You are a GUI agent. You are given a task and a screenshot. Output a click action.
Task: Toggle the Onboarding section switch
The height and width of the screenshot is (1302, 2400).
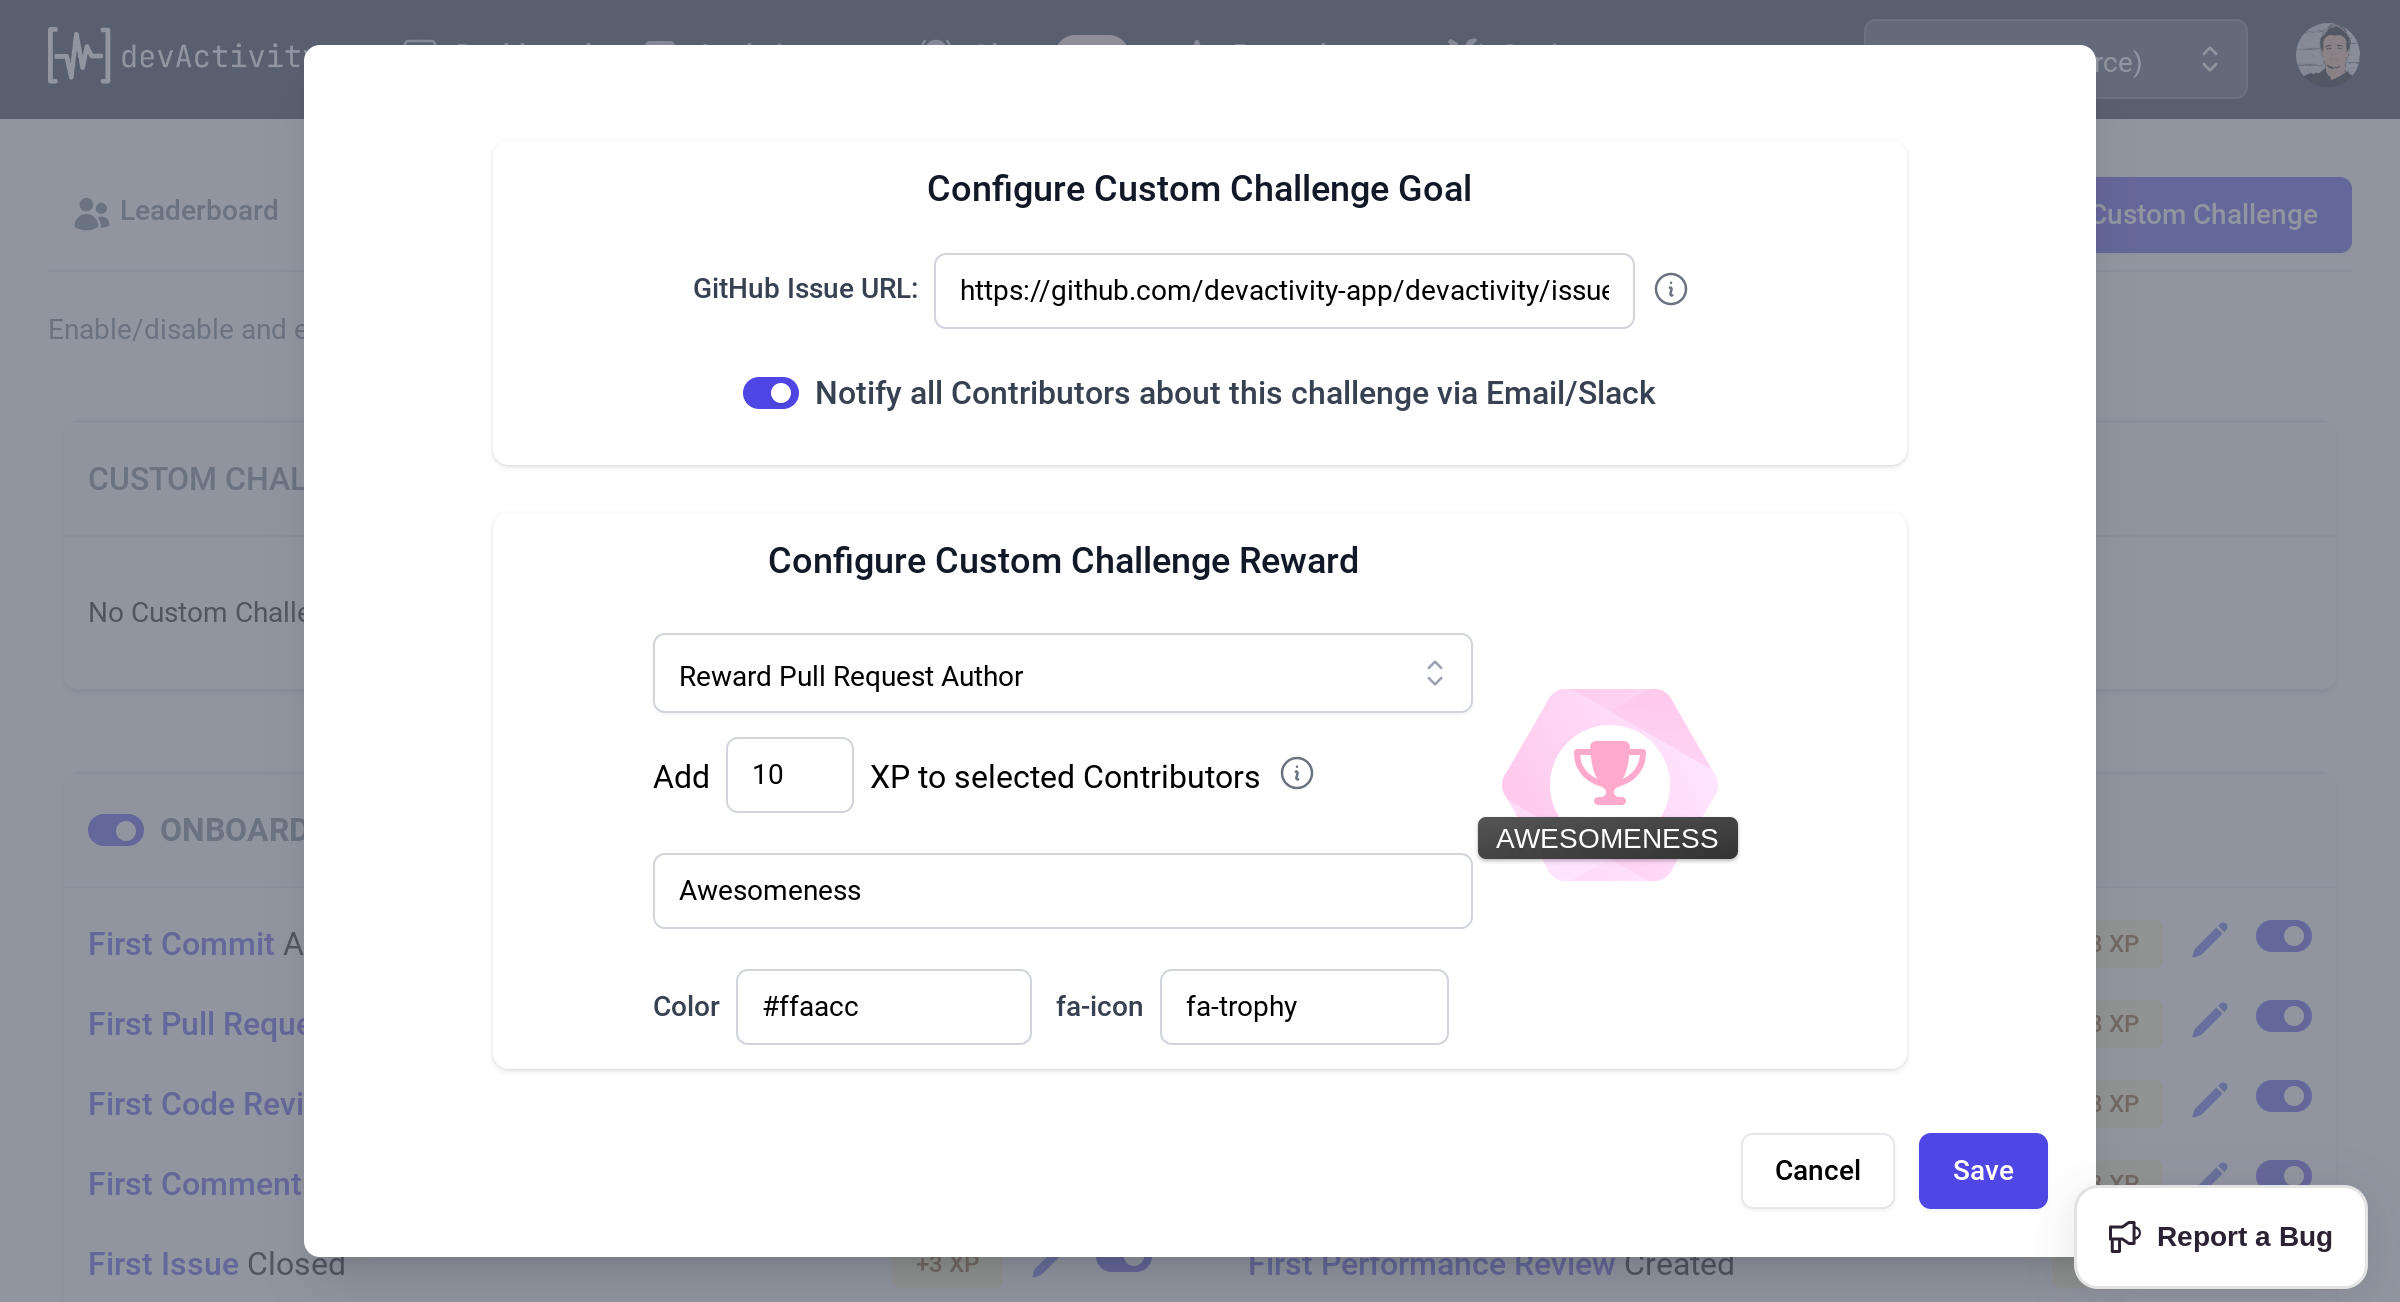(x=116, y=830)
